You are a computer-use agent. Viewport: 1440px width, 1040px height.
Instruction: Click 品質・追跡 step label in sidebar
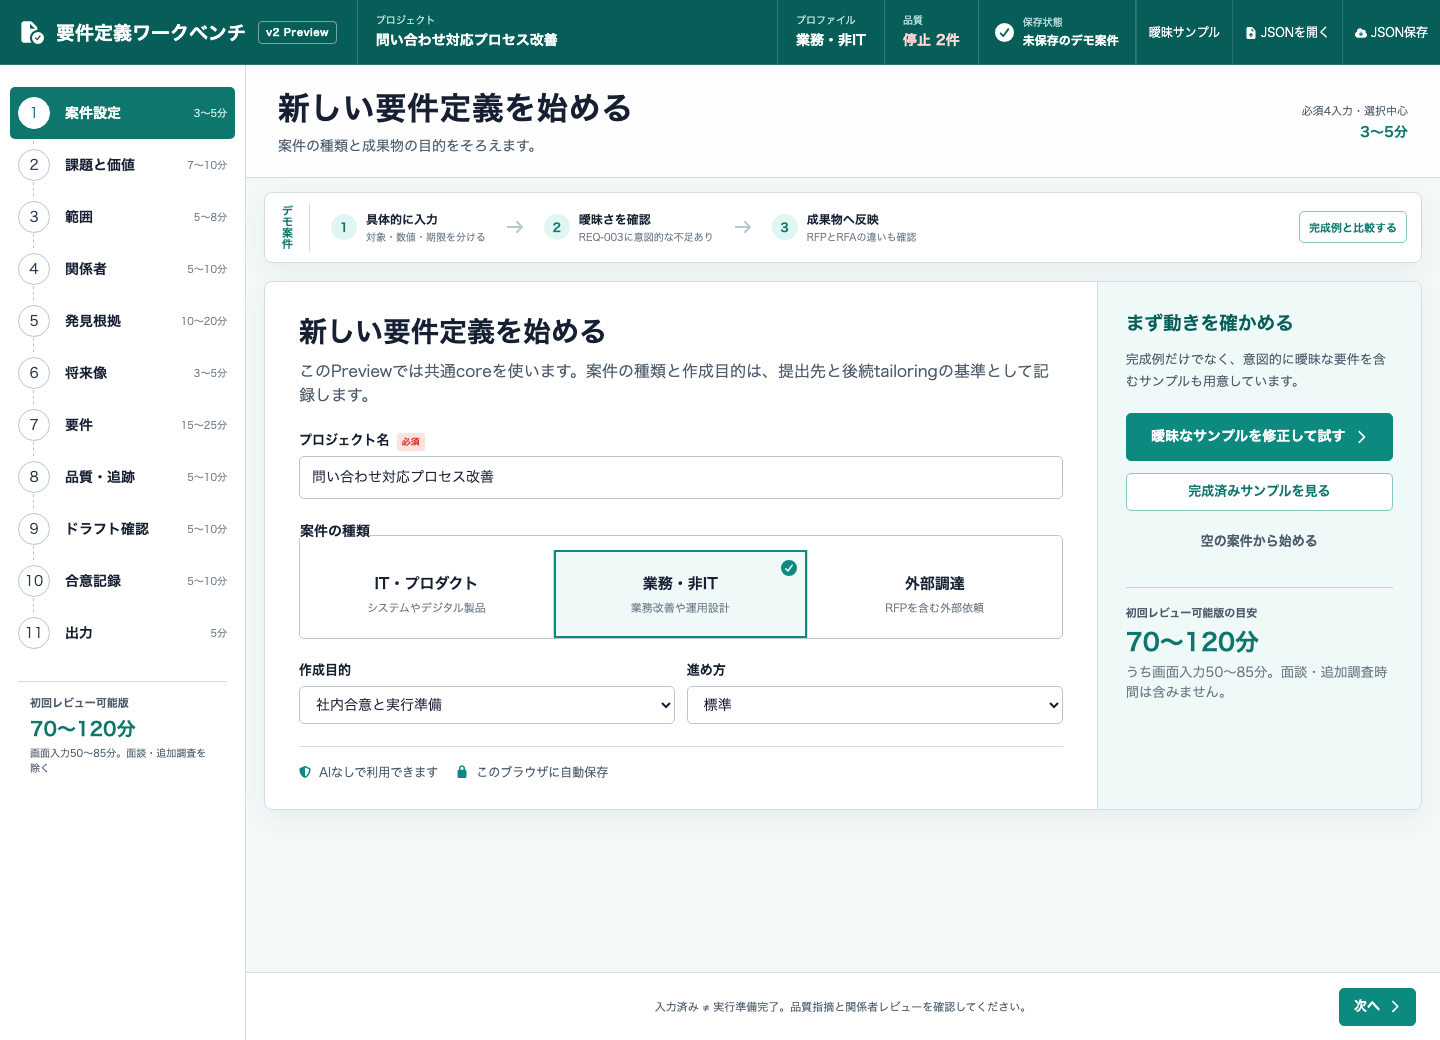(x=100, y=477)
